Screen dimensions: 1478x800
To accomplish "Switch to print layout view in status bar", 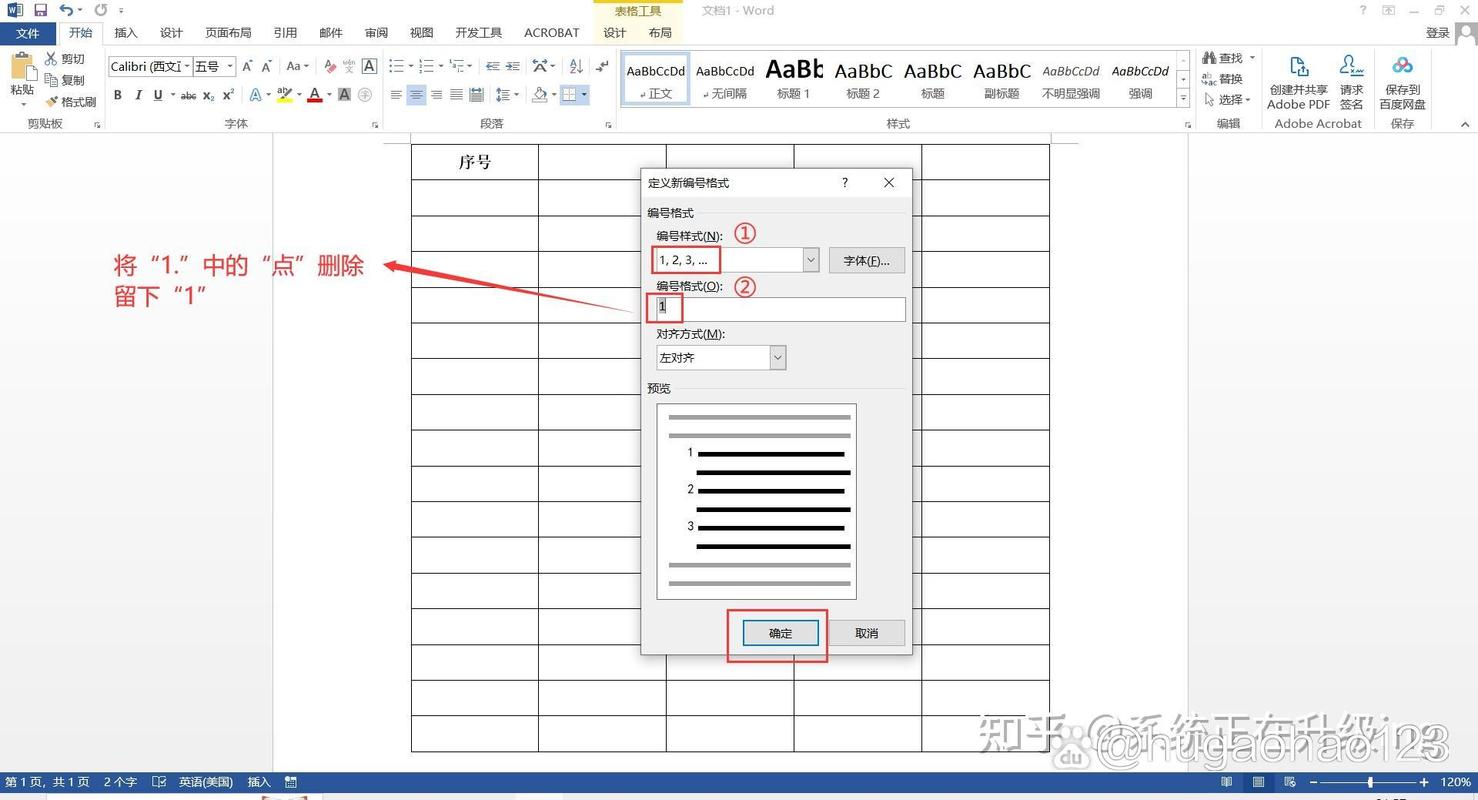I will click(1258, 782).
